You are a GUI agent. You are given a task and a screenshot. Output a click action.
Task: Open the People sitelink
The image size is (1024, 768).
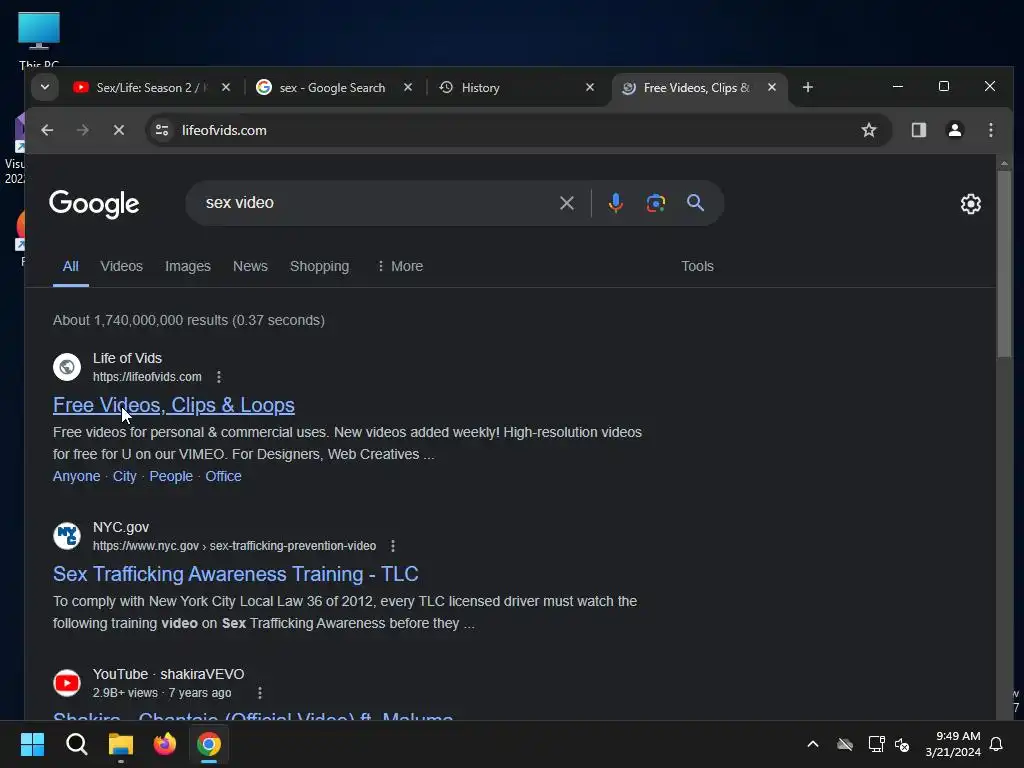(171, 477)
